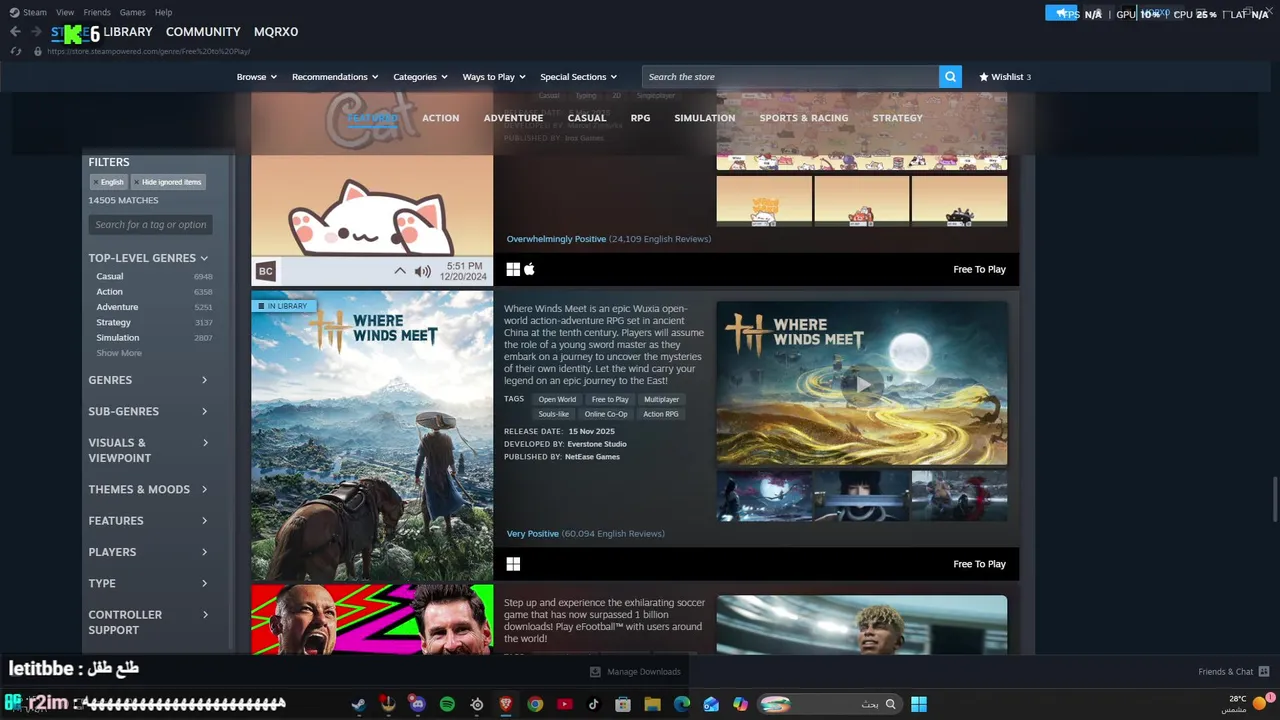
Task: Click the Manage Downloads icon
Action: coord(595,672)
